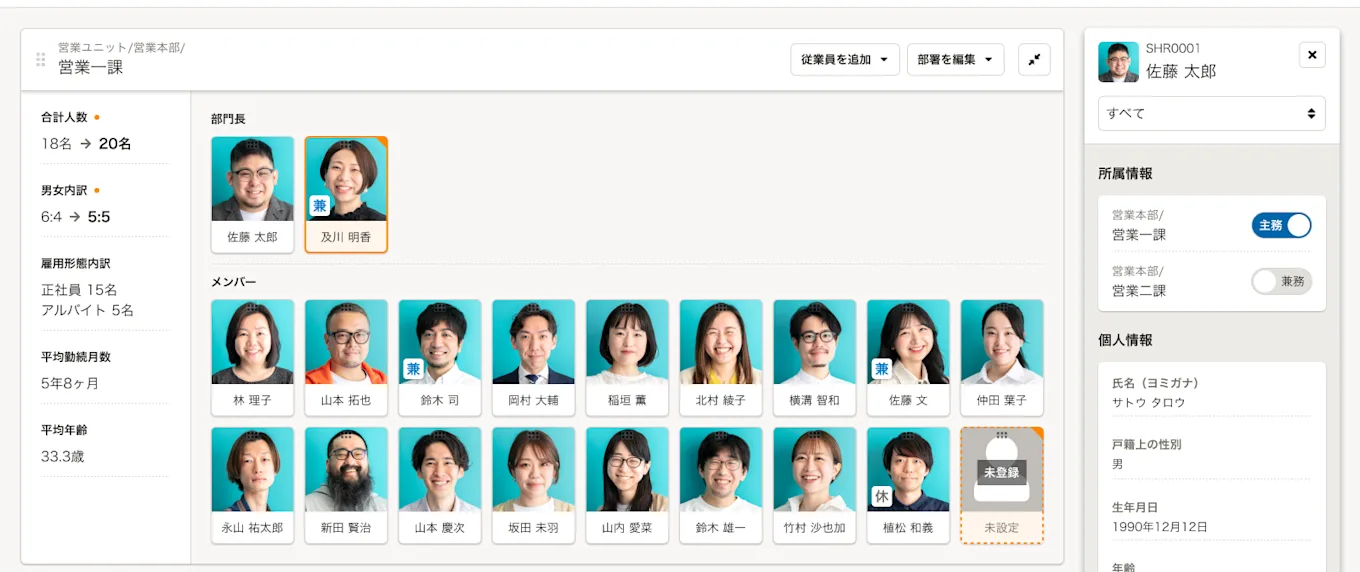Click the collapse arrows icon button
The image size is (1360, 572).
(1034, 60)
